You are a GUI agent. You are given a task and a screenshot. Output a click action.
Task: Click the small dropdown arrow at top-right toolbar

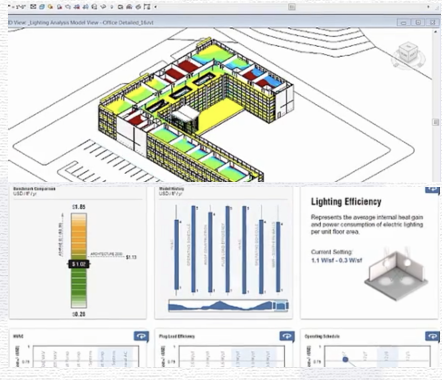pyautogui.click(x=428, y=7)
